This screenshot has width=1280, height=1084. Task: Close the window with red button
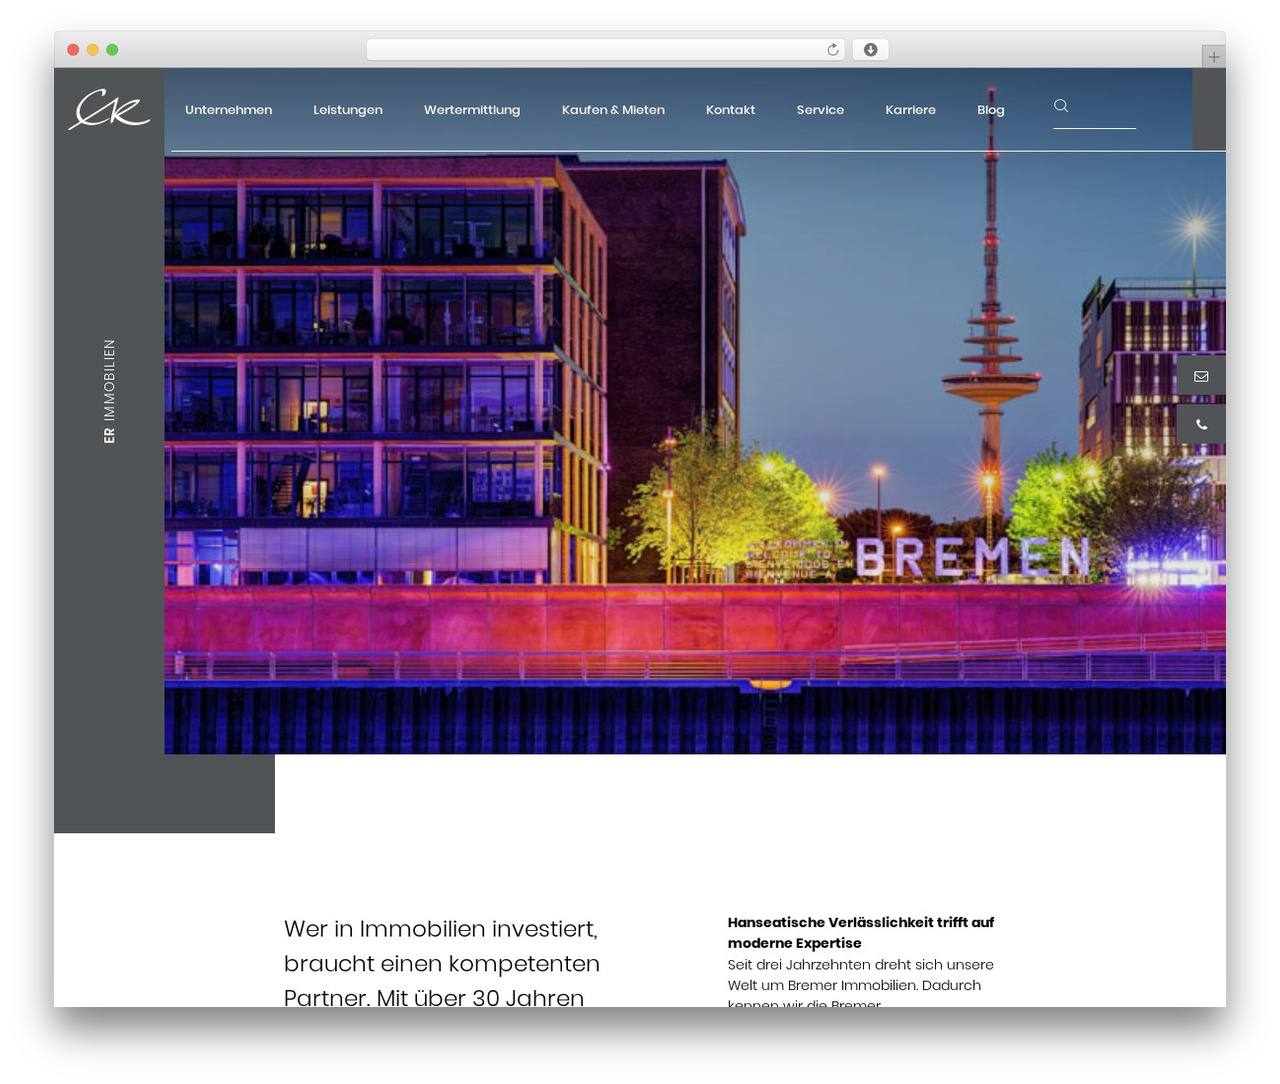(x=73, y=50)
